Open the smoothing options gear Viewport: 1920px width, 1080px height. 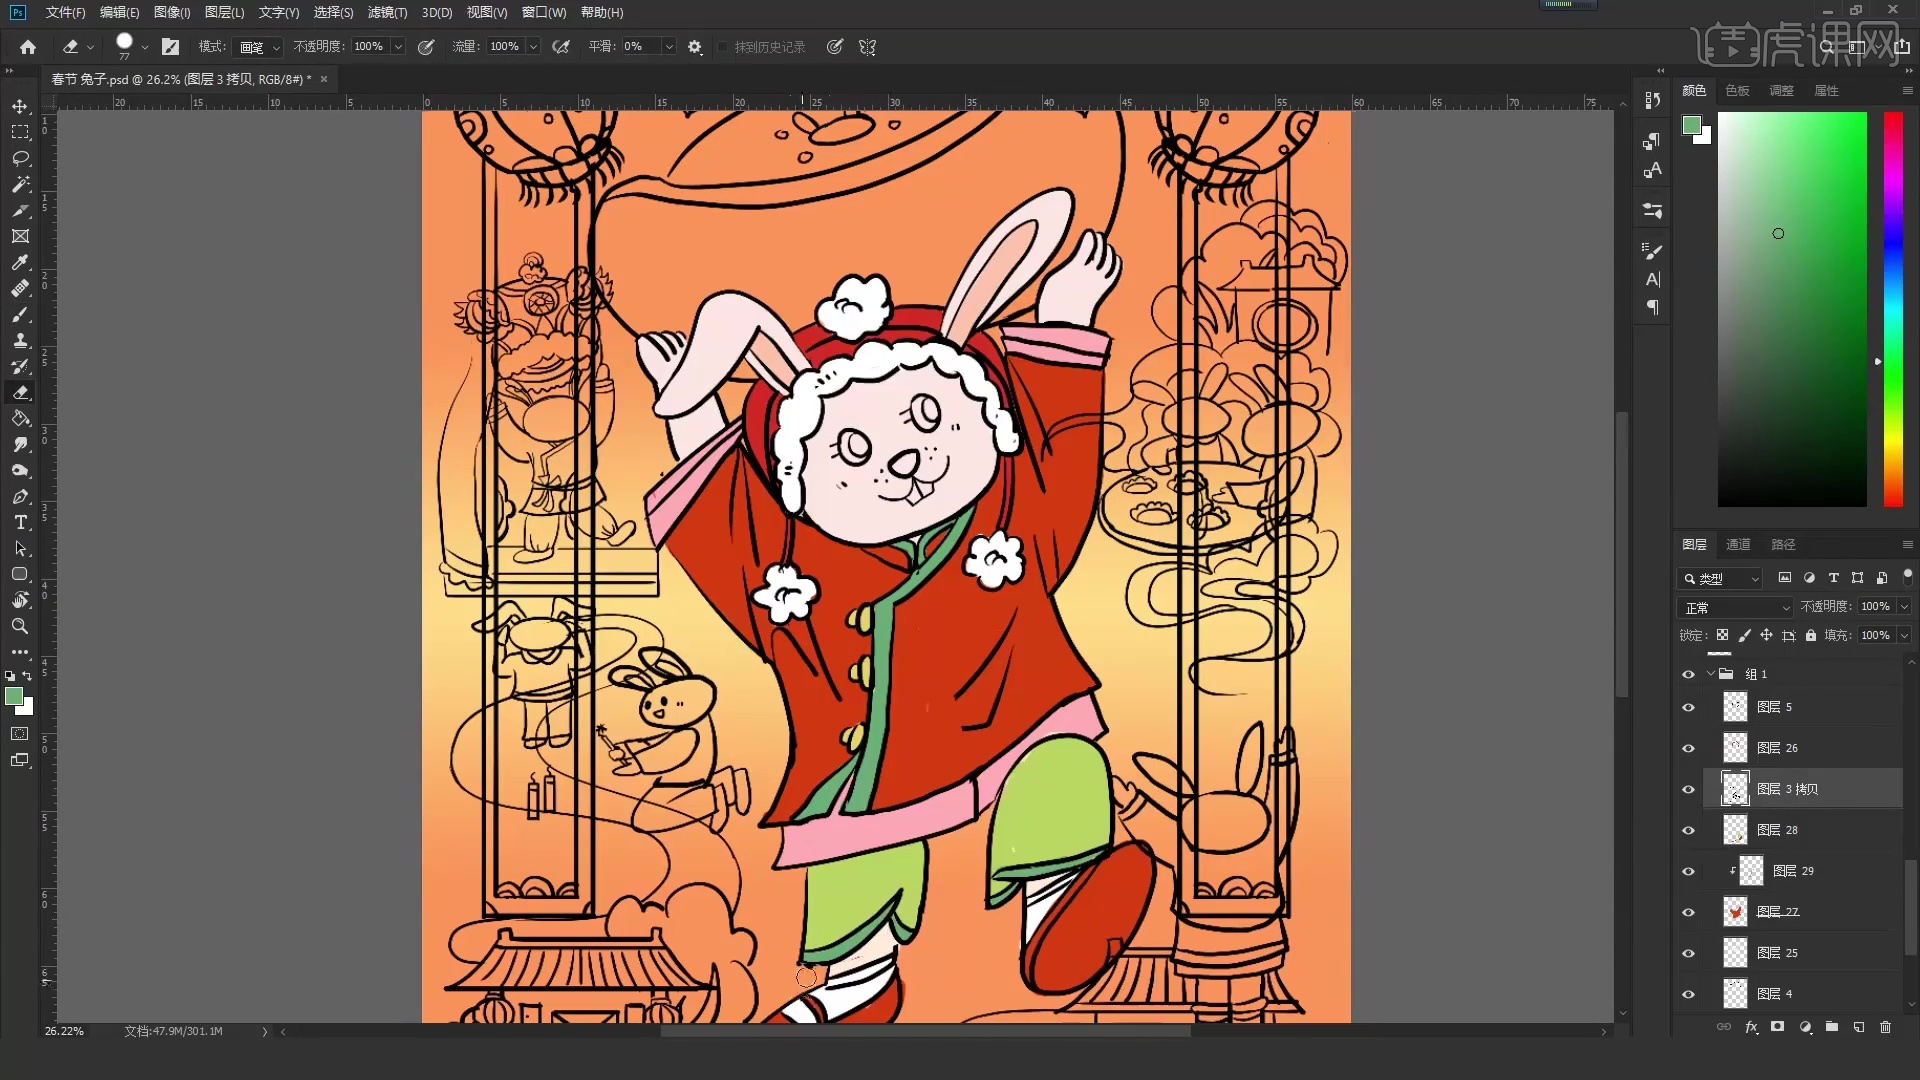695,47
